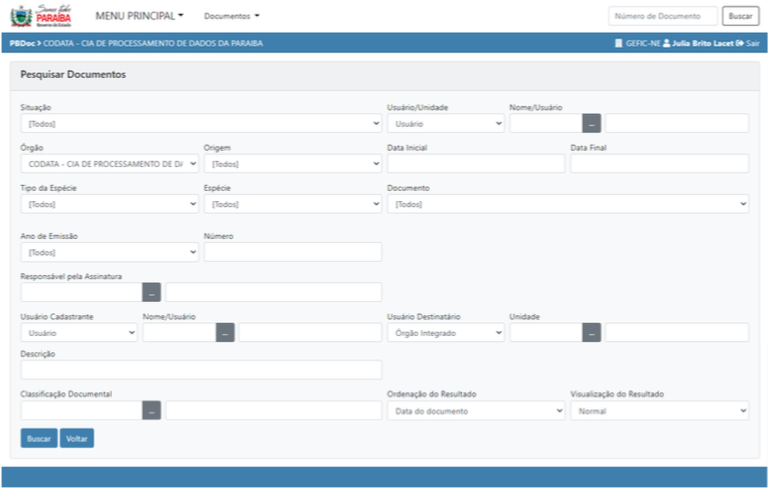Click ellipsis button under Classificação Documental

(x=151, y=410)
